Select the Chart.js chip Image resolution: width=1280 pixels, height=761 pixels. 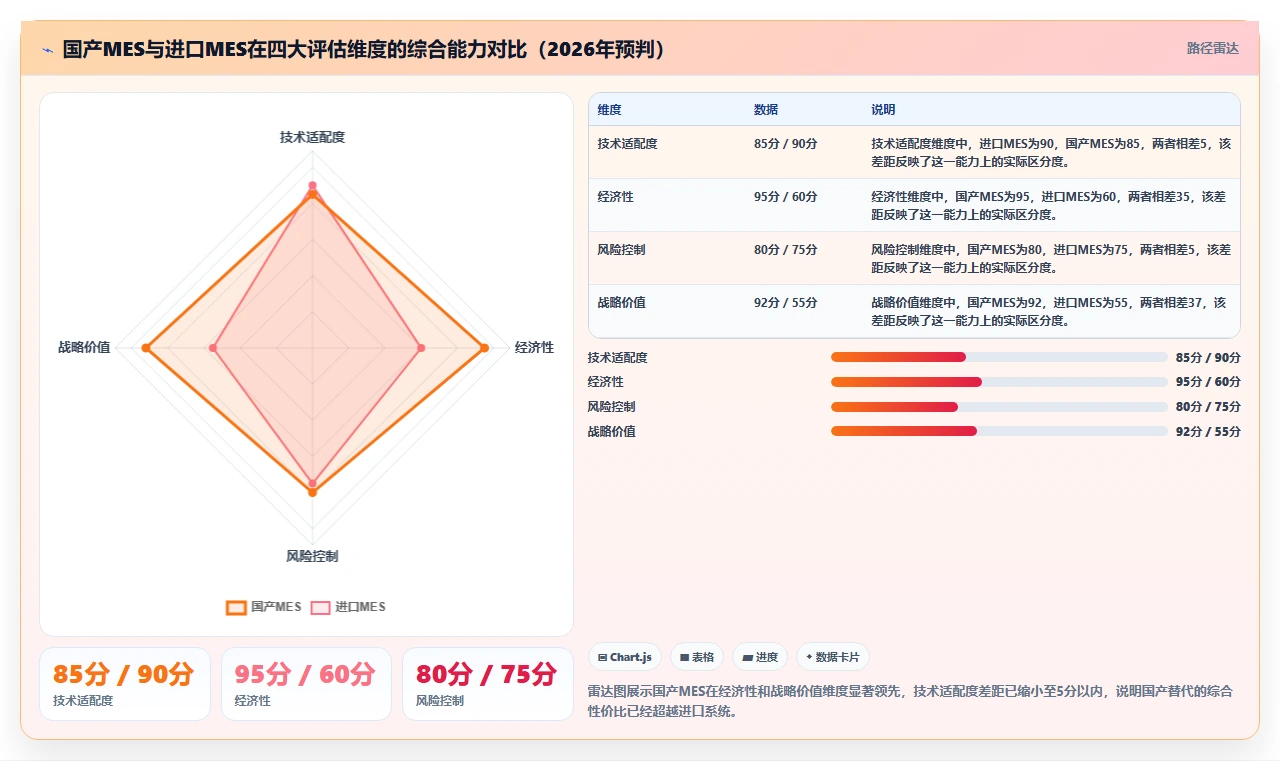tap(625, 657)
